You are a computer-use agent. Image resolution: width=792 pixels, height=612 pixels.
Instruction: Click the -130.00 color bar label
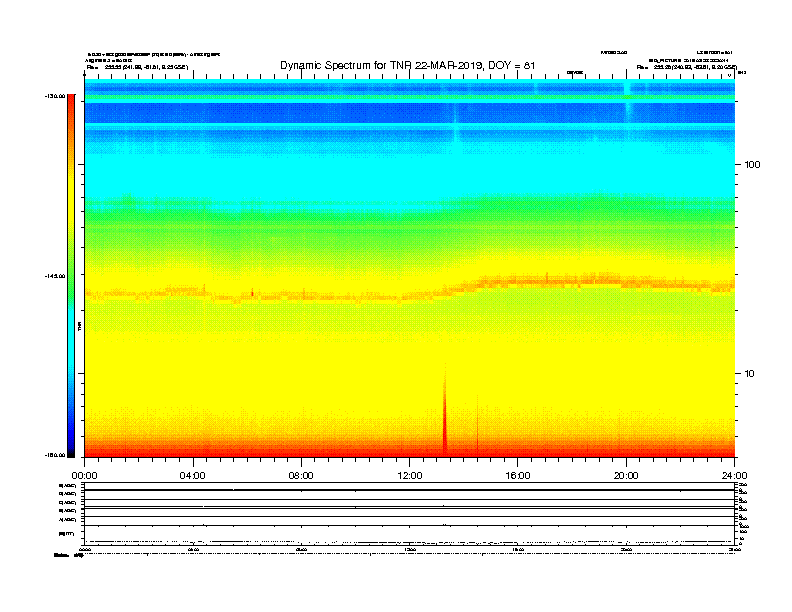pyautogui.click(x=55, y=96)
